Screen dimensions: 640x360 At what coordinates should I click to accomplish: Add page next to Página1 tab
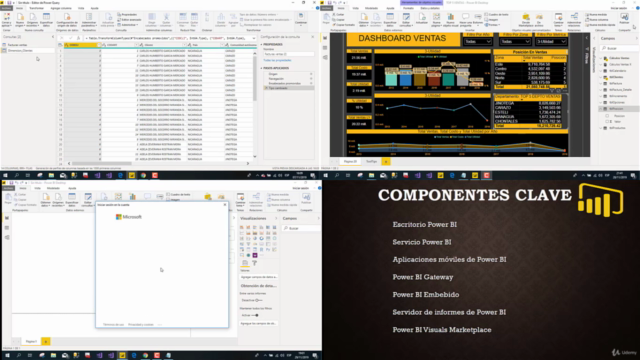(46, 341)
